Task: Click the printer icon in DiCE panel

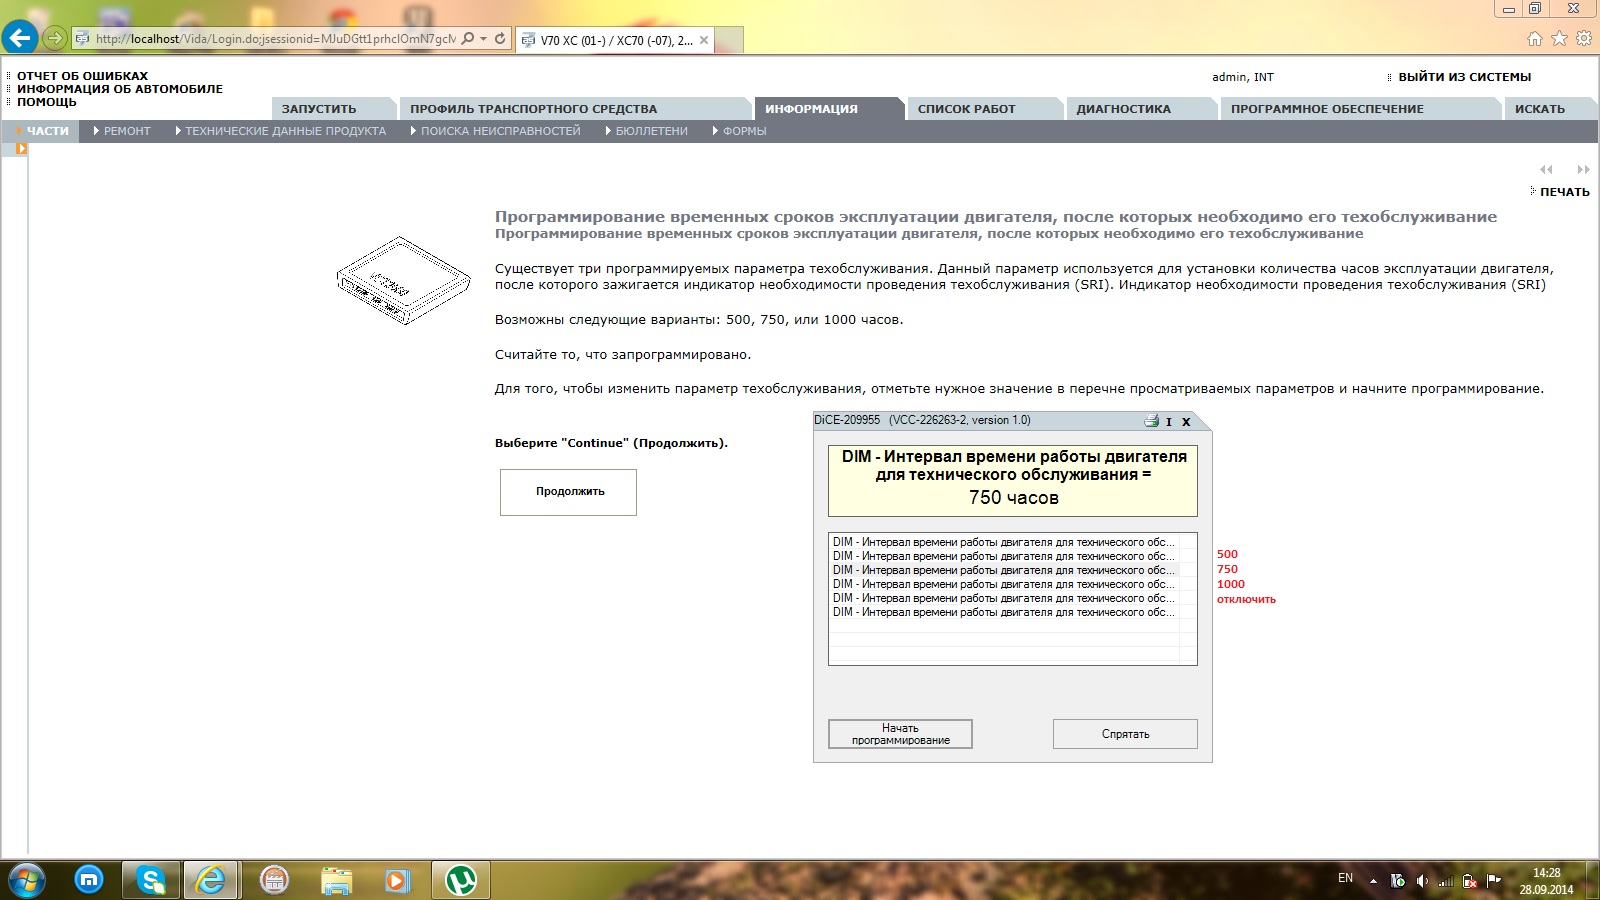Action: point(1151,421)
